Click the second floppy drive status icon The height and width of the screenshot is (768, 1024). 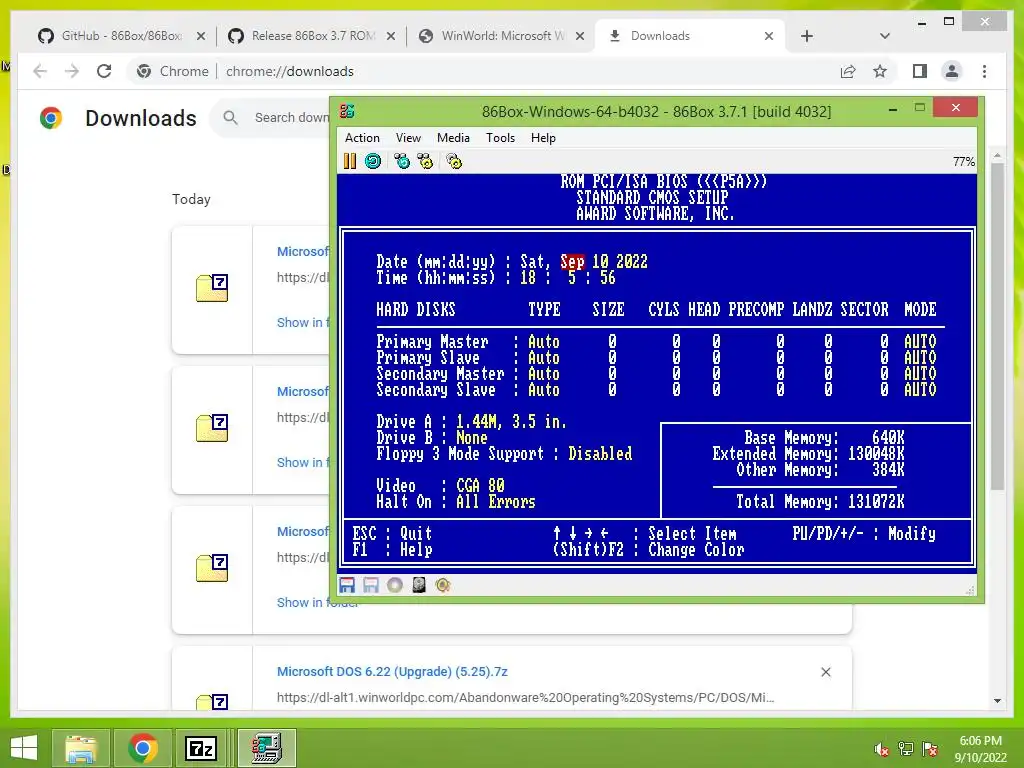click(x=371, y=585)
